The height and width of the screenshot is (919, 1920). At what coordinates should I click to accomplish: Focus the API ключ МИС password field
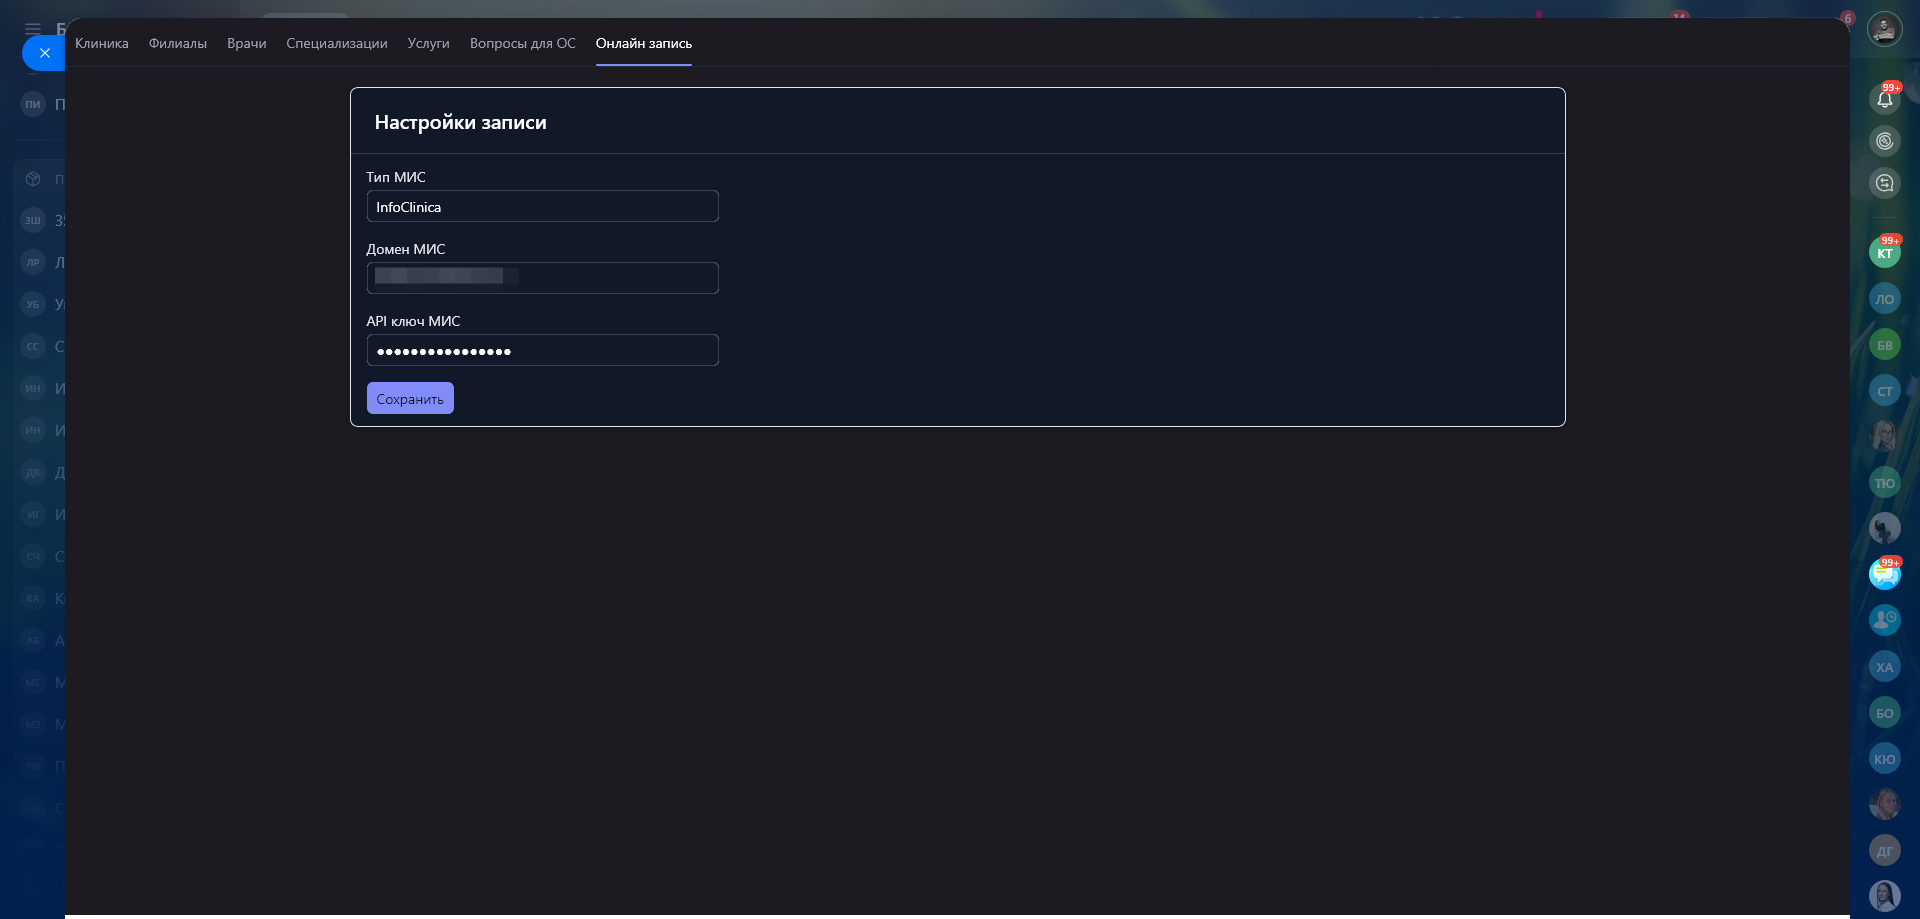pos(543,350)
